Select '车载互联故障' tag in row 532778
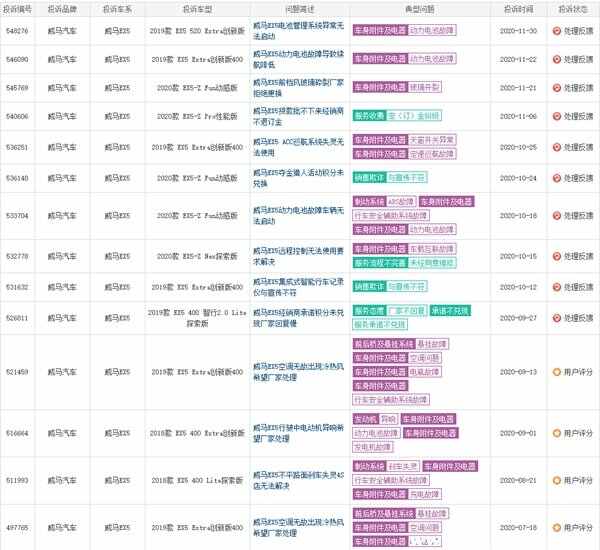The height and width of the screenshot is (550, 600). click(x=432, y=249)
